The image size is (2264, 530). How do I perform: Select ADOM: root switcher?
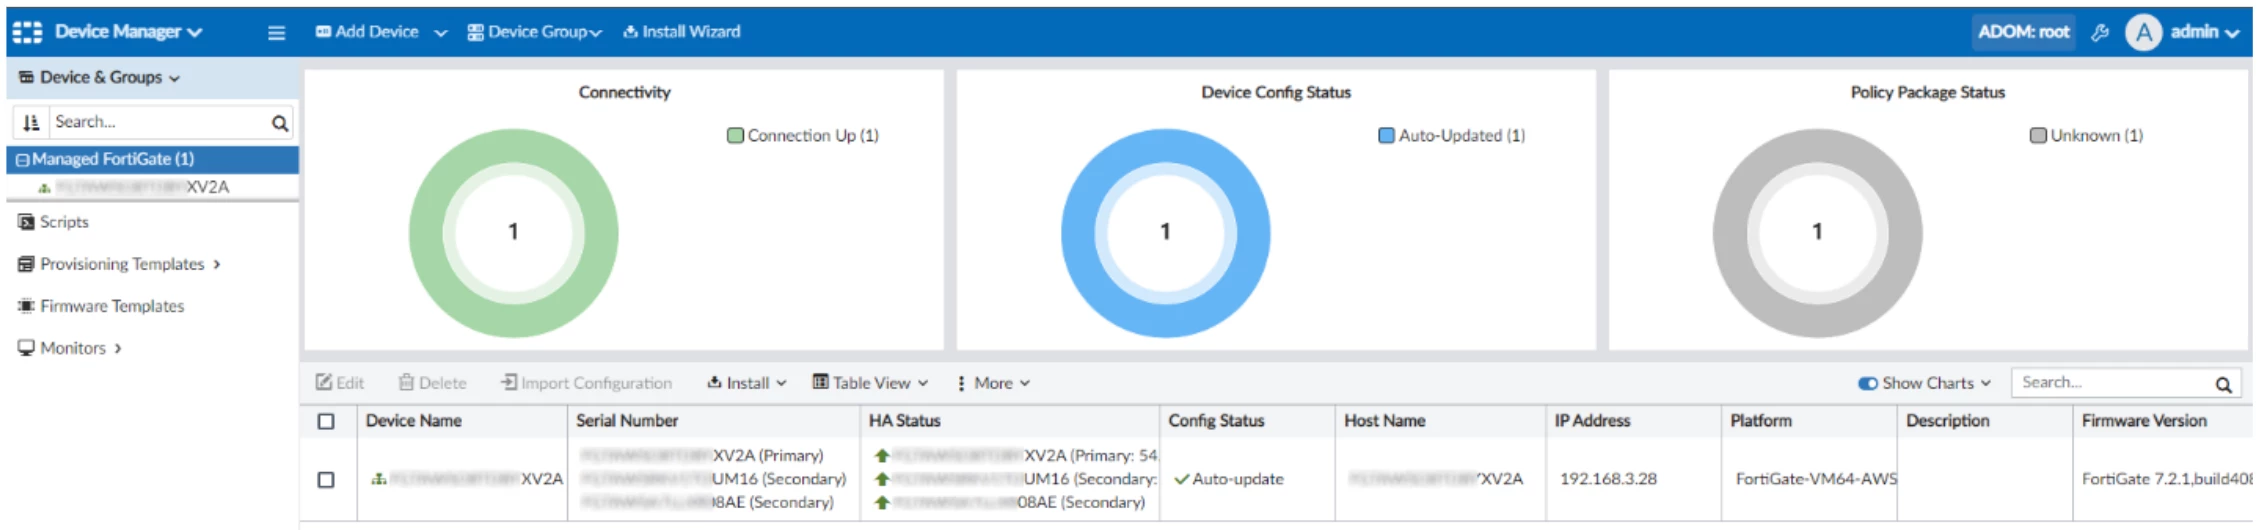click(2023, 32)
